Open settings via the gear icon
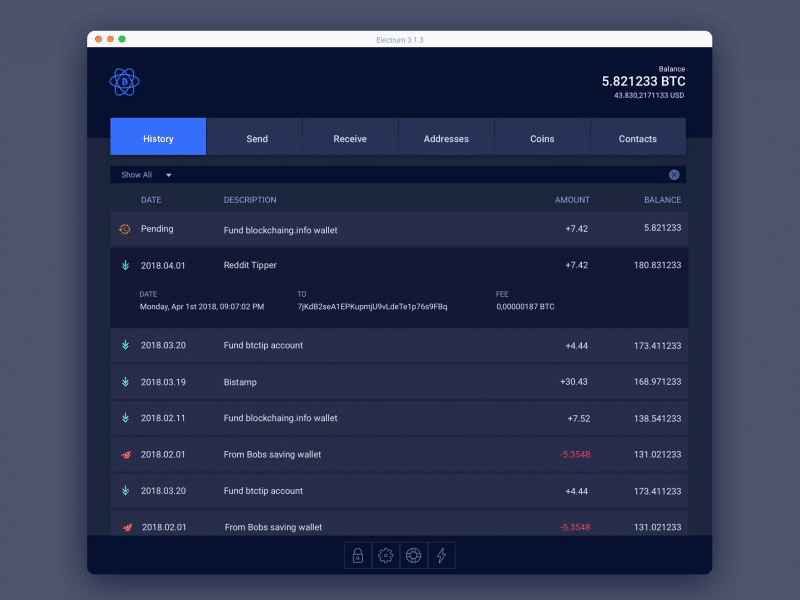Image resolution: width=800 pixels, height=600 pixels. (x=386, y=556)
